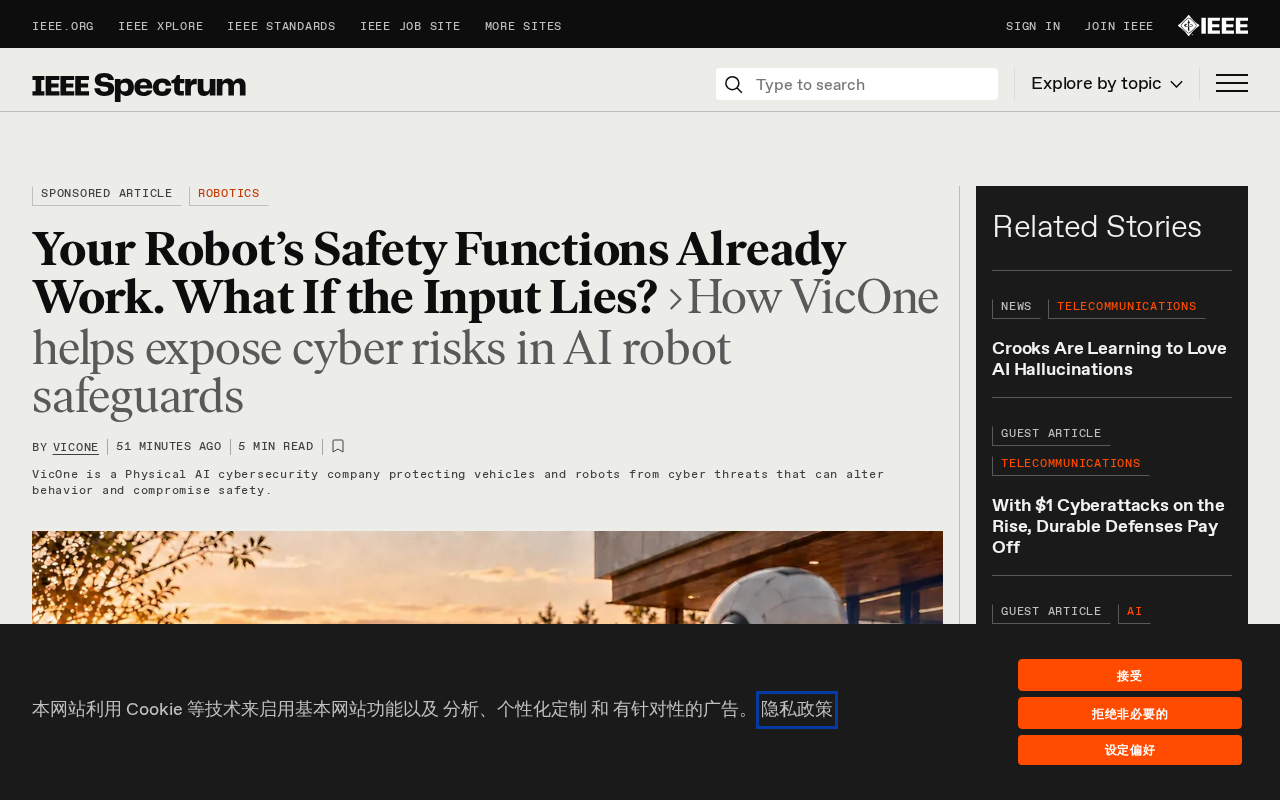Go to IEEE.ORG
The height and width of the screenshot is (800, 1280).
pyautogui.click(x=63, y=27)
